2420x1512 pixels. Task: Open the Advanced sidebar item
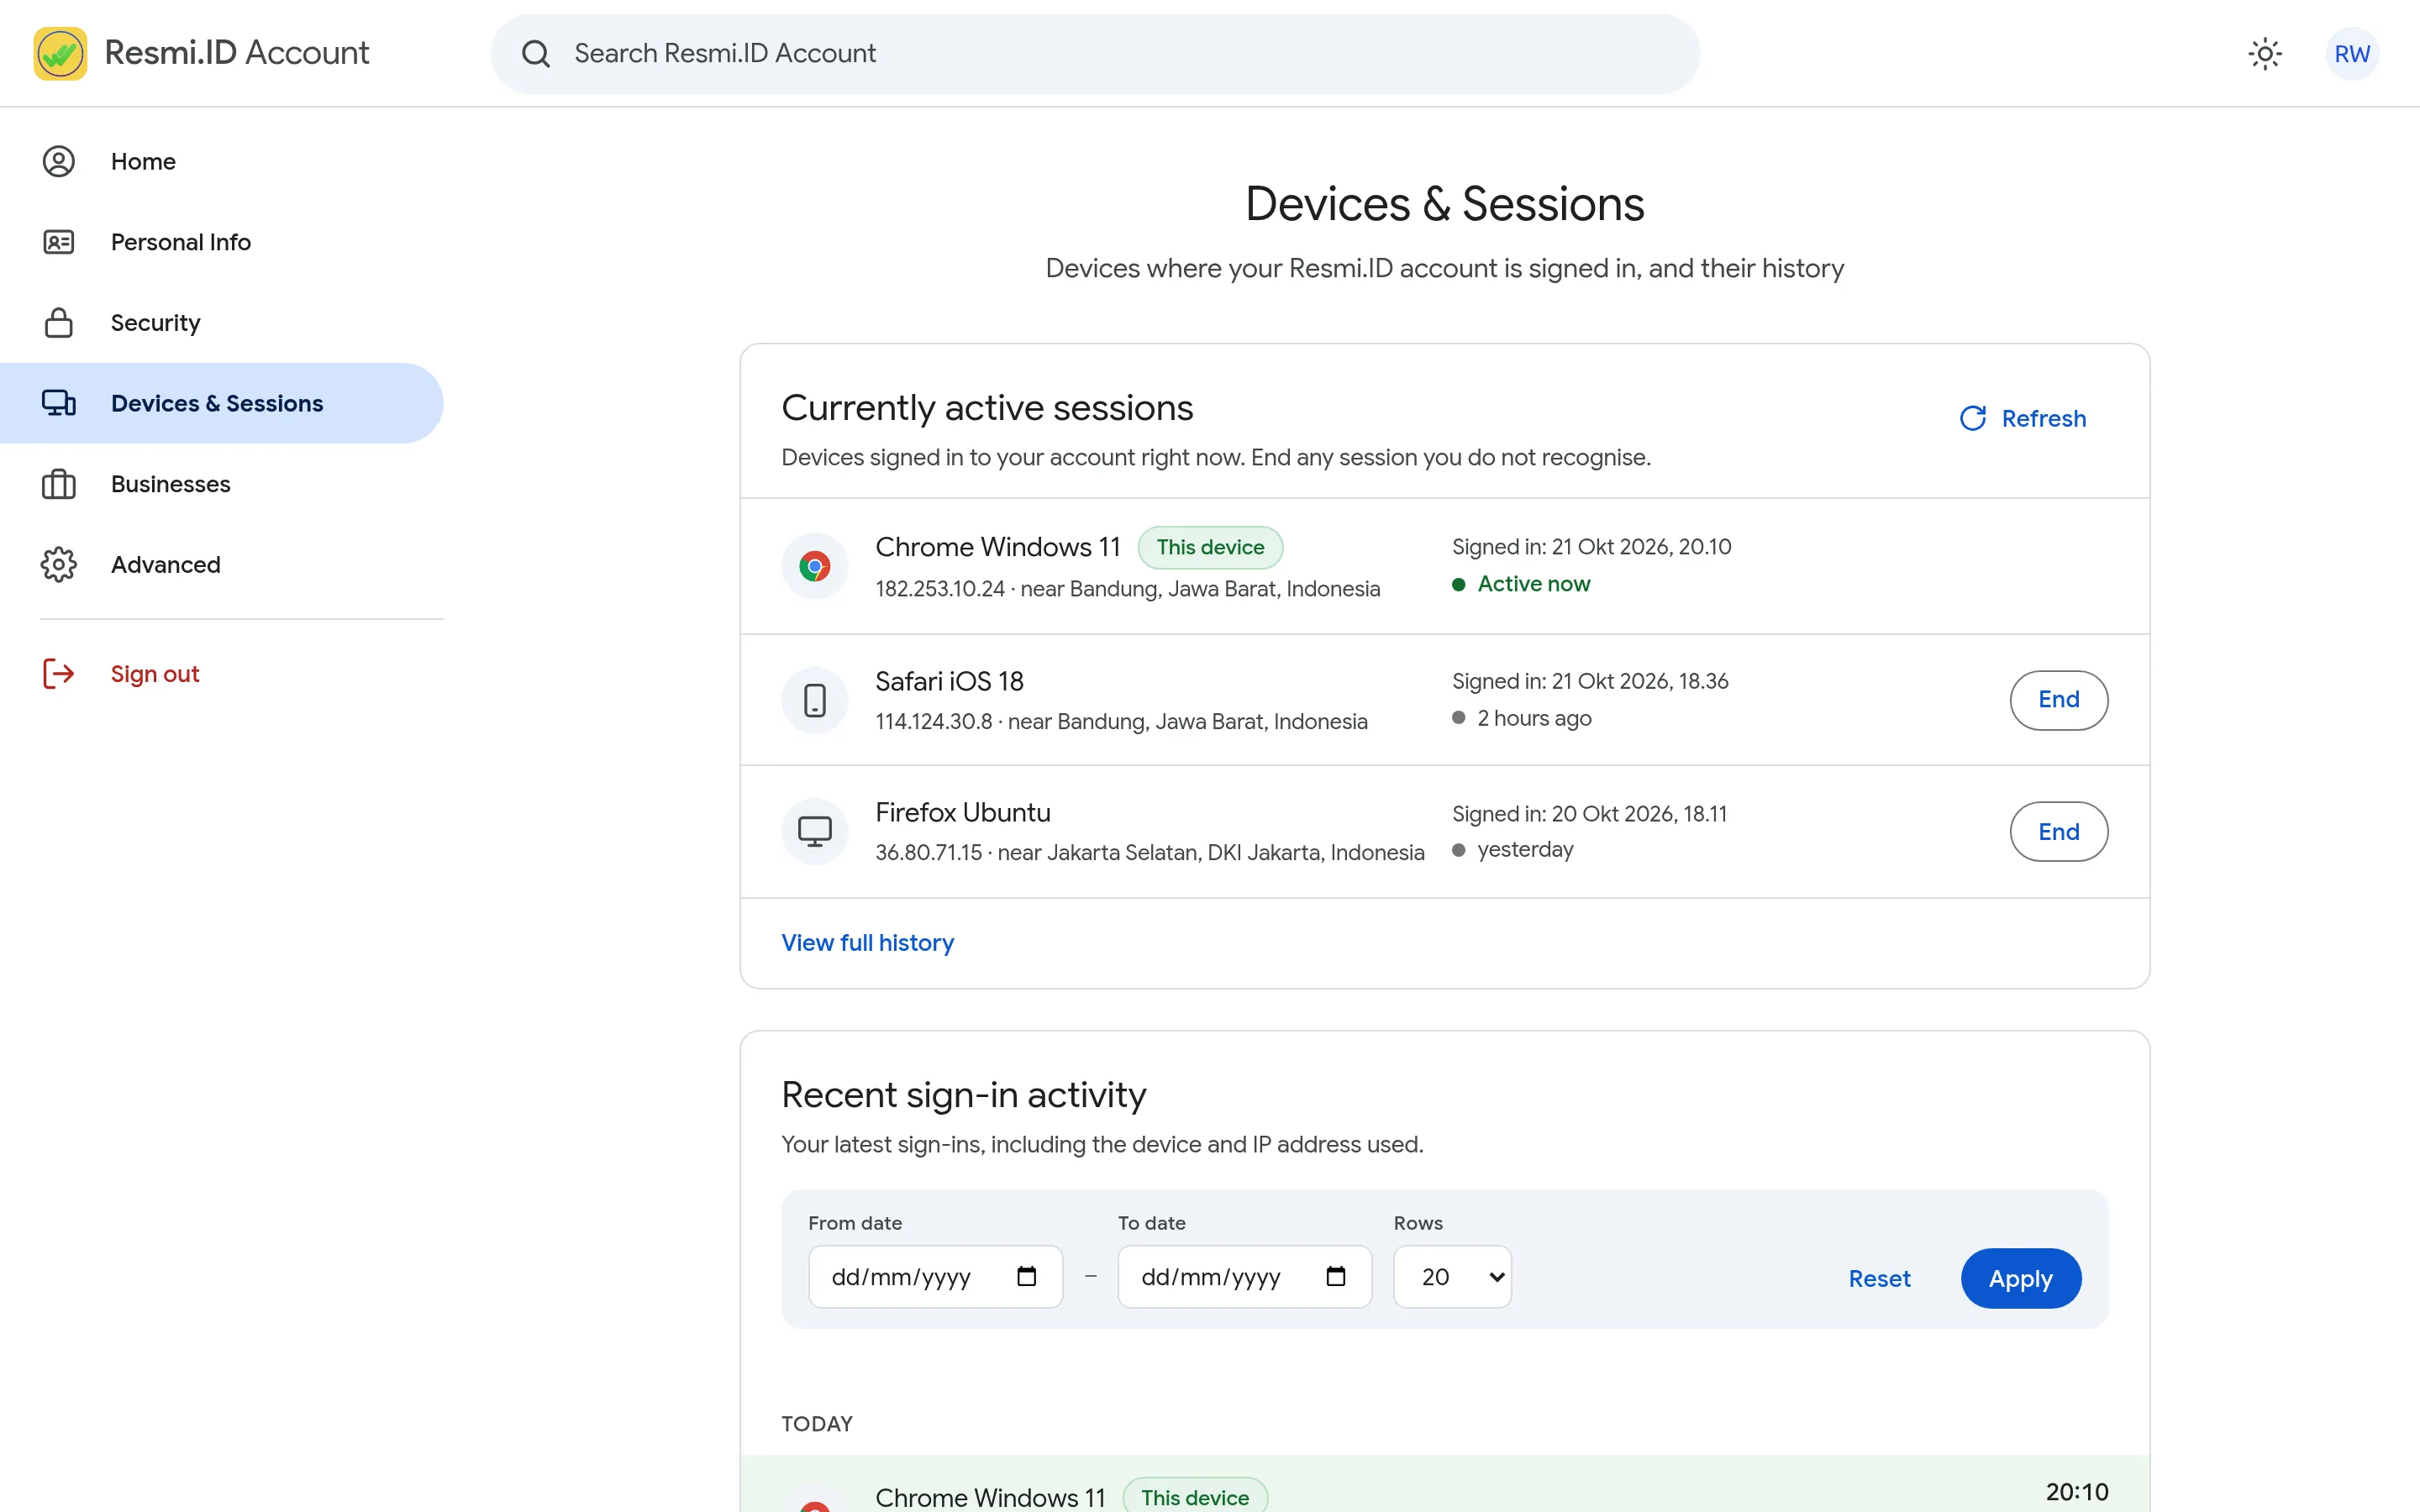[x=222, y=564]
